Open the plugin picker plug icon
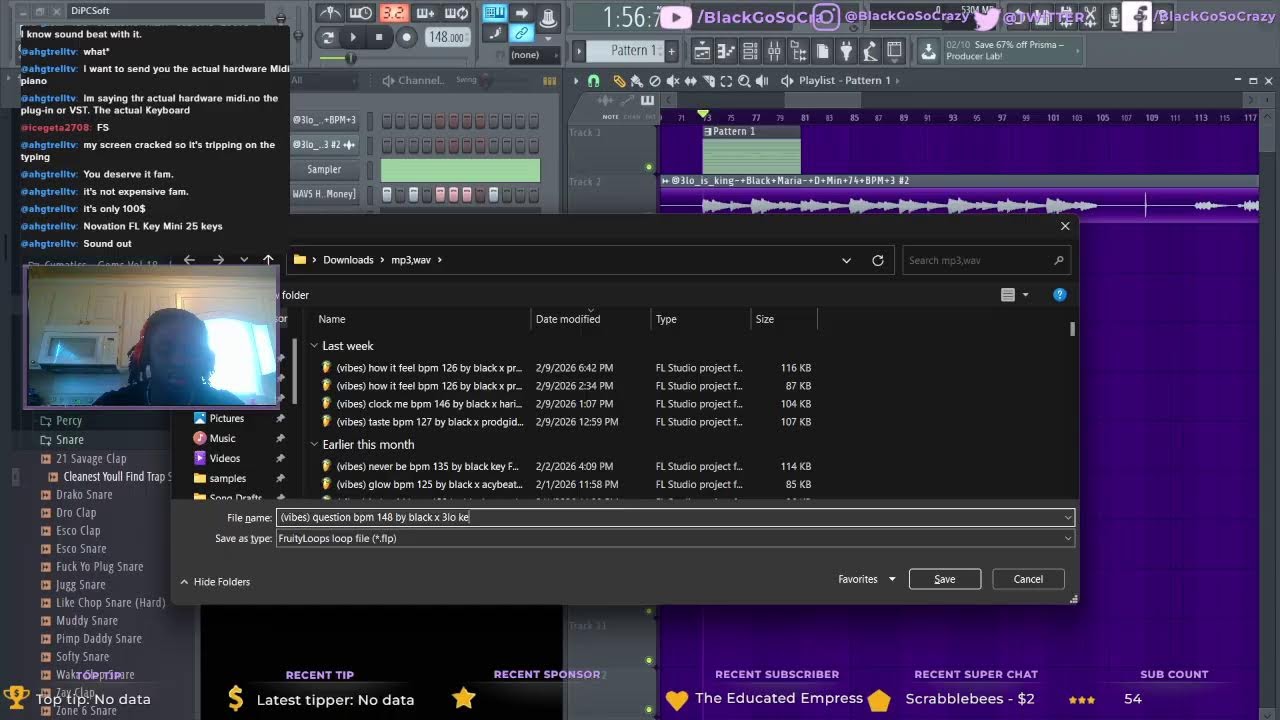This screenshot has width=1280, height=720. click(847, 51)
